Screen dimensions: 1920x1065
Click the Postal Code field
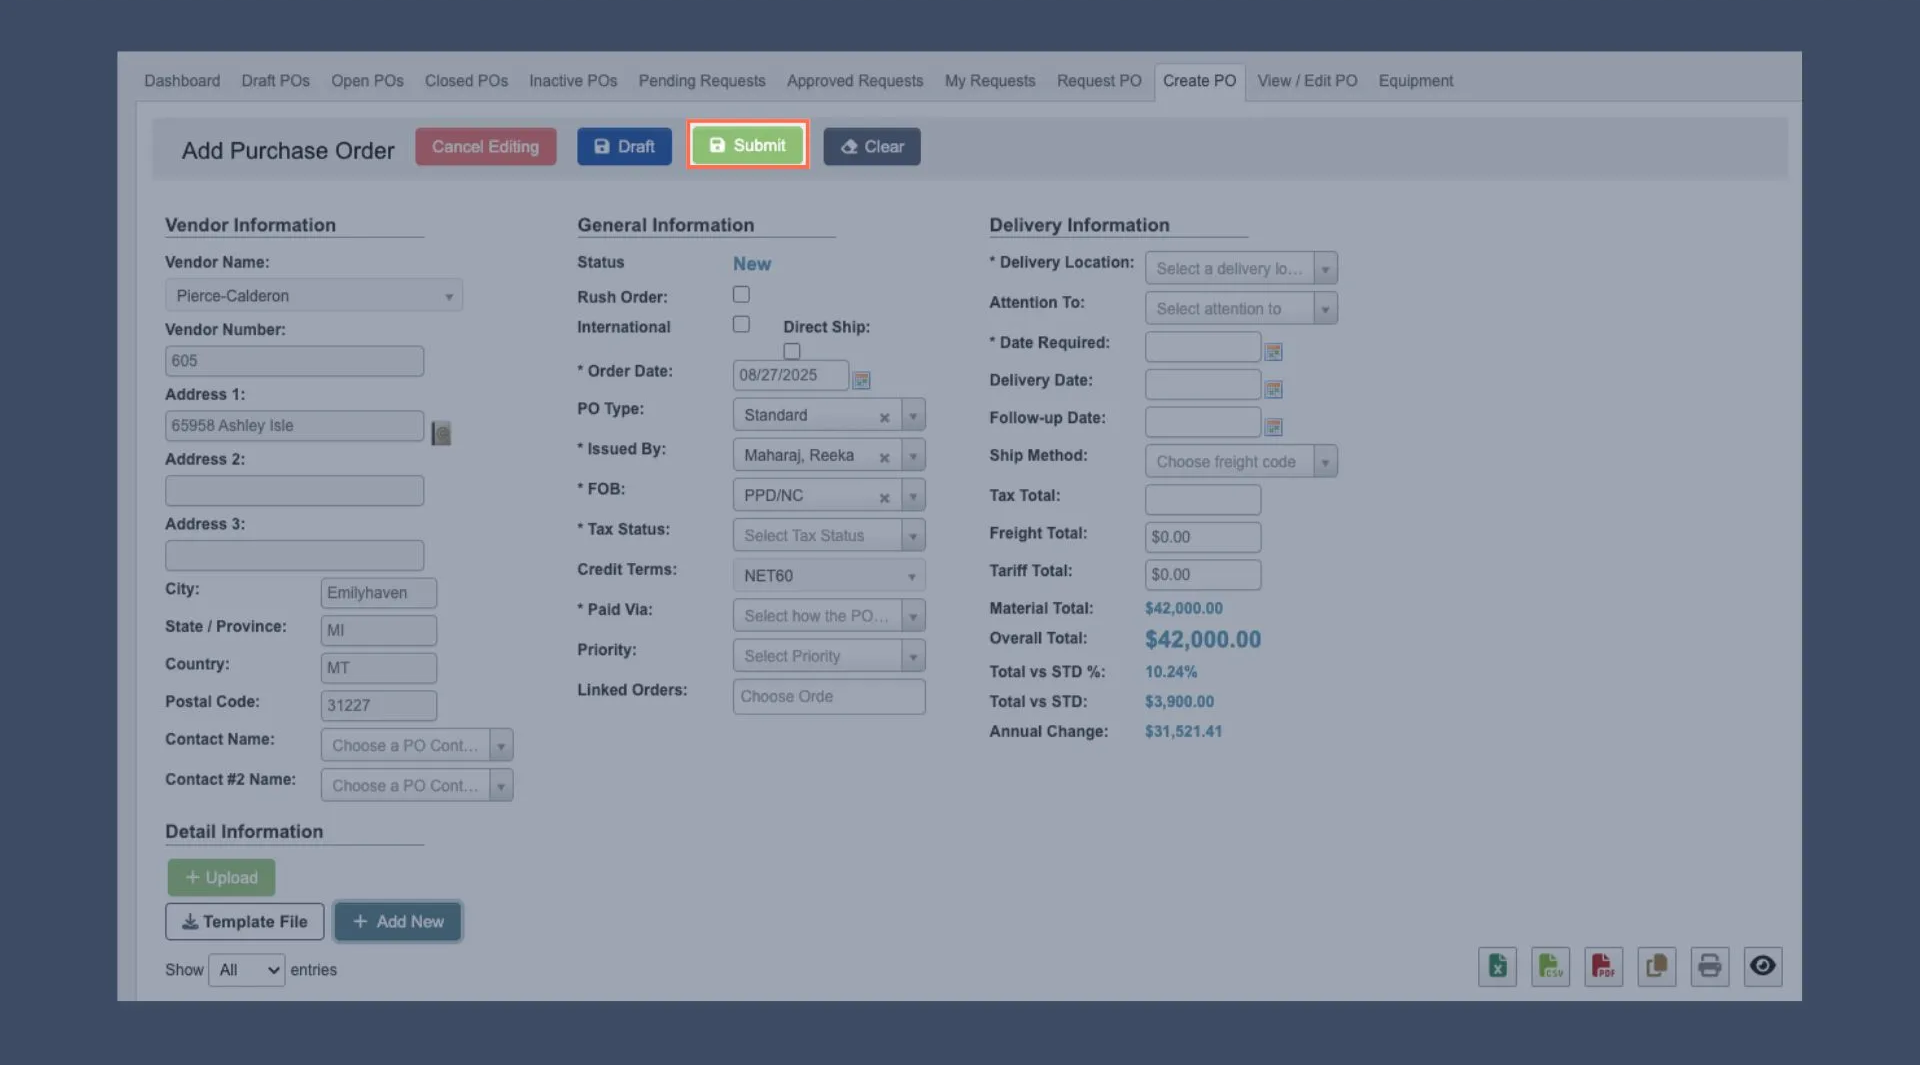pos(378,705)
